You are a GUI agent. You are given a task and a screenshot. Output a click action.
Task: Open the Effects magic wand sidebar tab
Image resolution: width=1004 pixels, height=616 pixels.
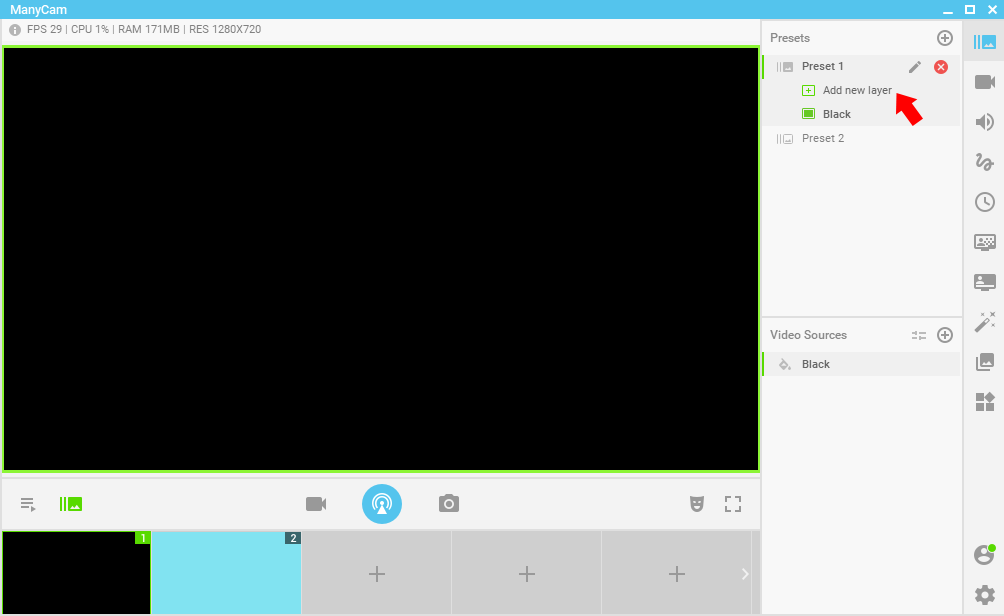pyautogui.click(x=985, y=321)
